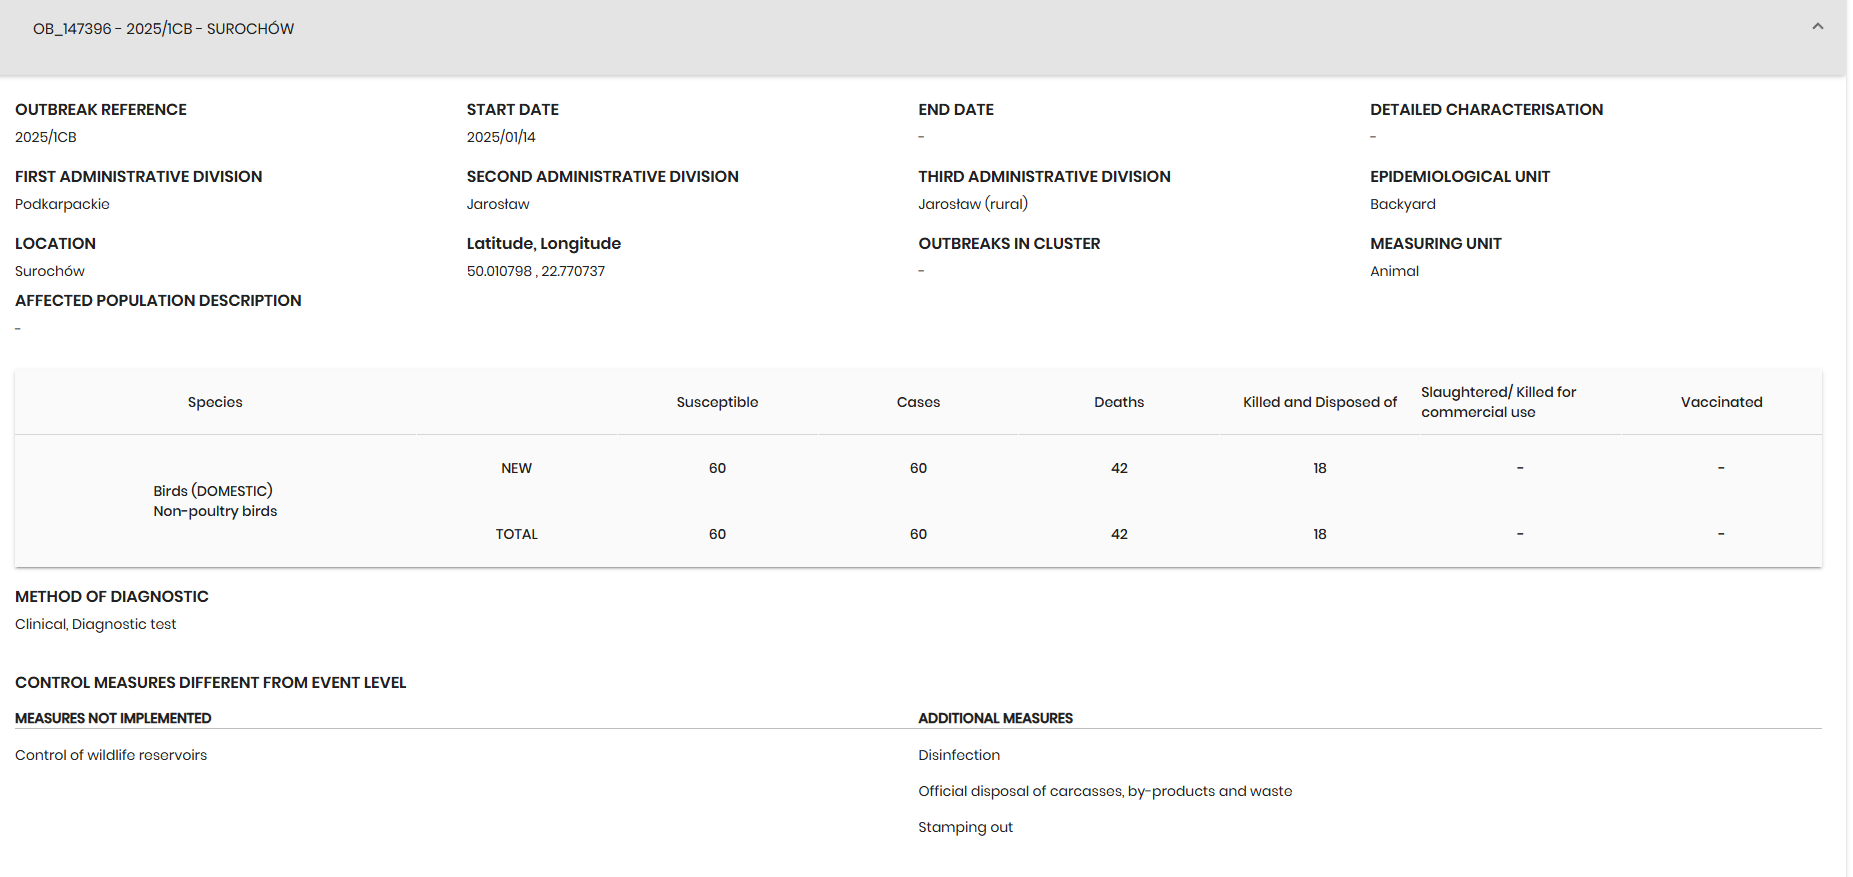Click the Deaths value in NEW row
Viewport: 1853px width, 877px height.
click(x=1119, y=468)
